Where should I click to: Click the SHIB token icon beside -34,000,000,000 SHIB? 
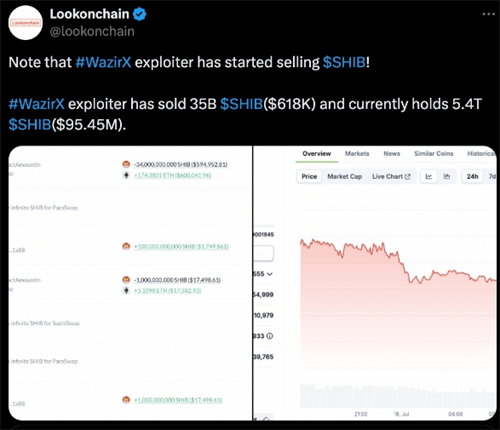(126, 164)
